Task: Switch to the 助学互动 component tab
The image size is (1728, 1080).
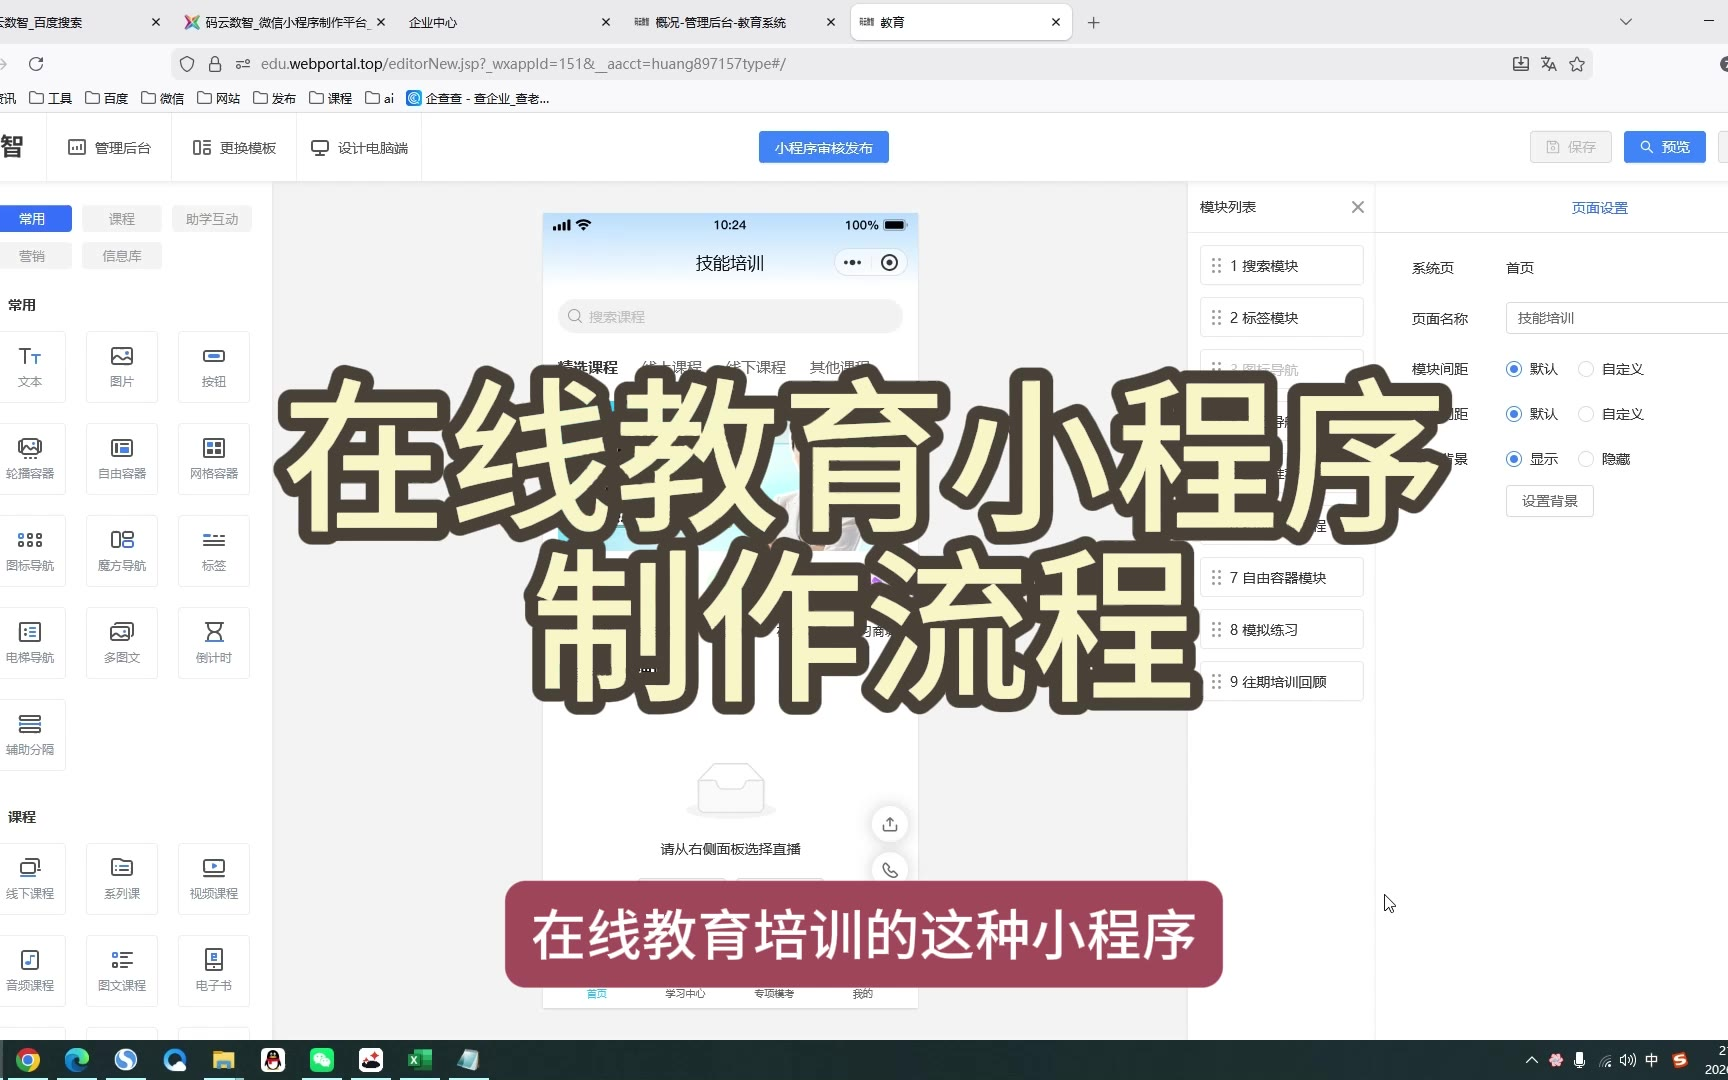Action: point(212,219)
